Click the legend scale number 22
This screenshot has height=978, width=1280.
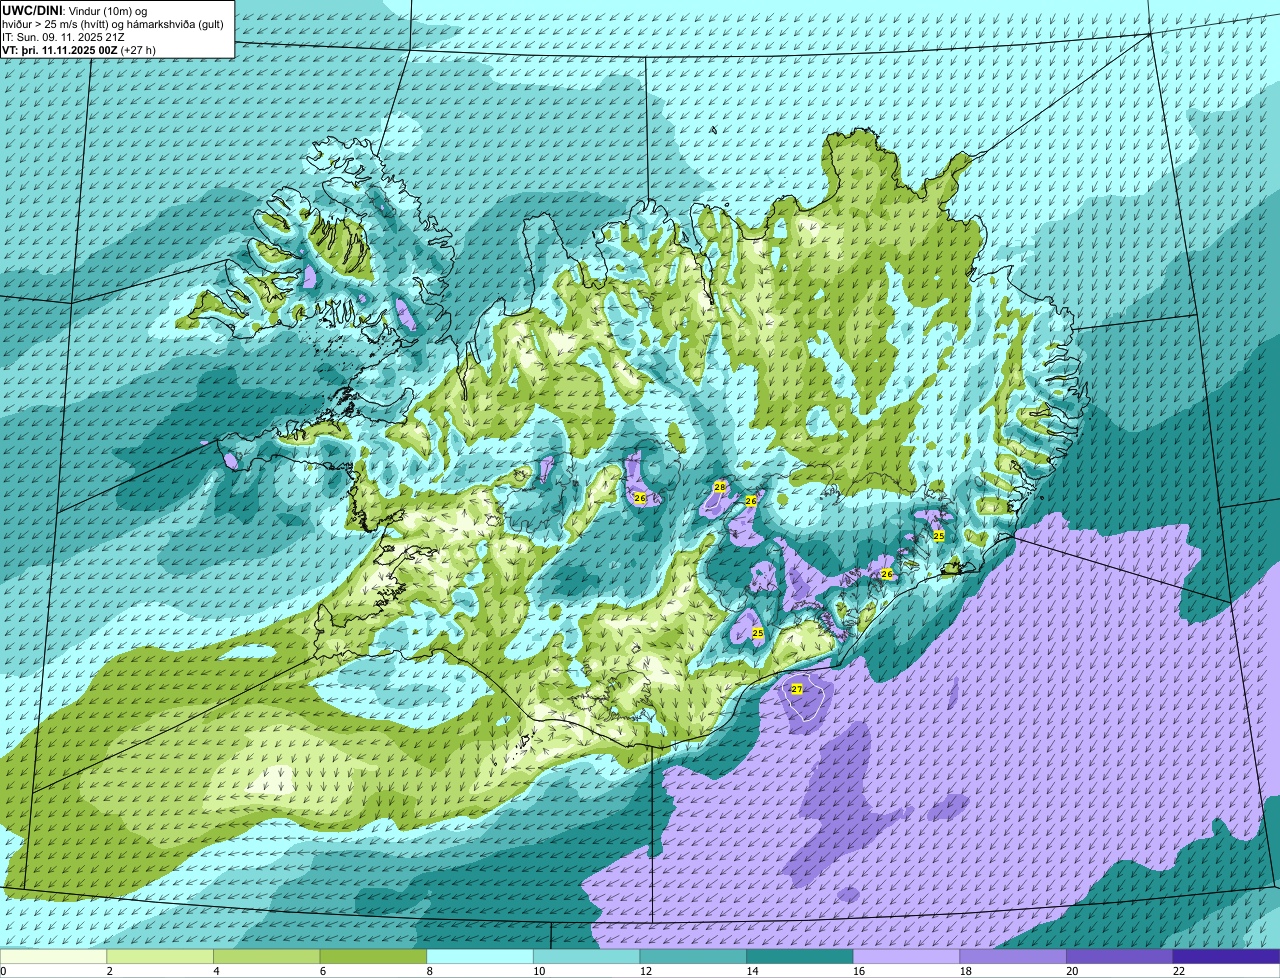(1179, 971)
